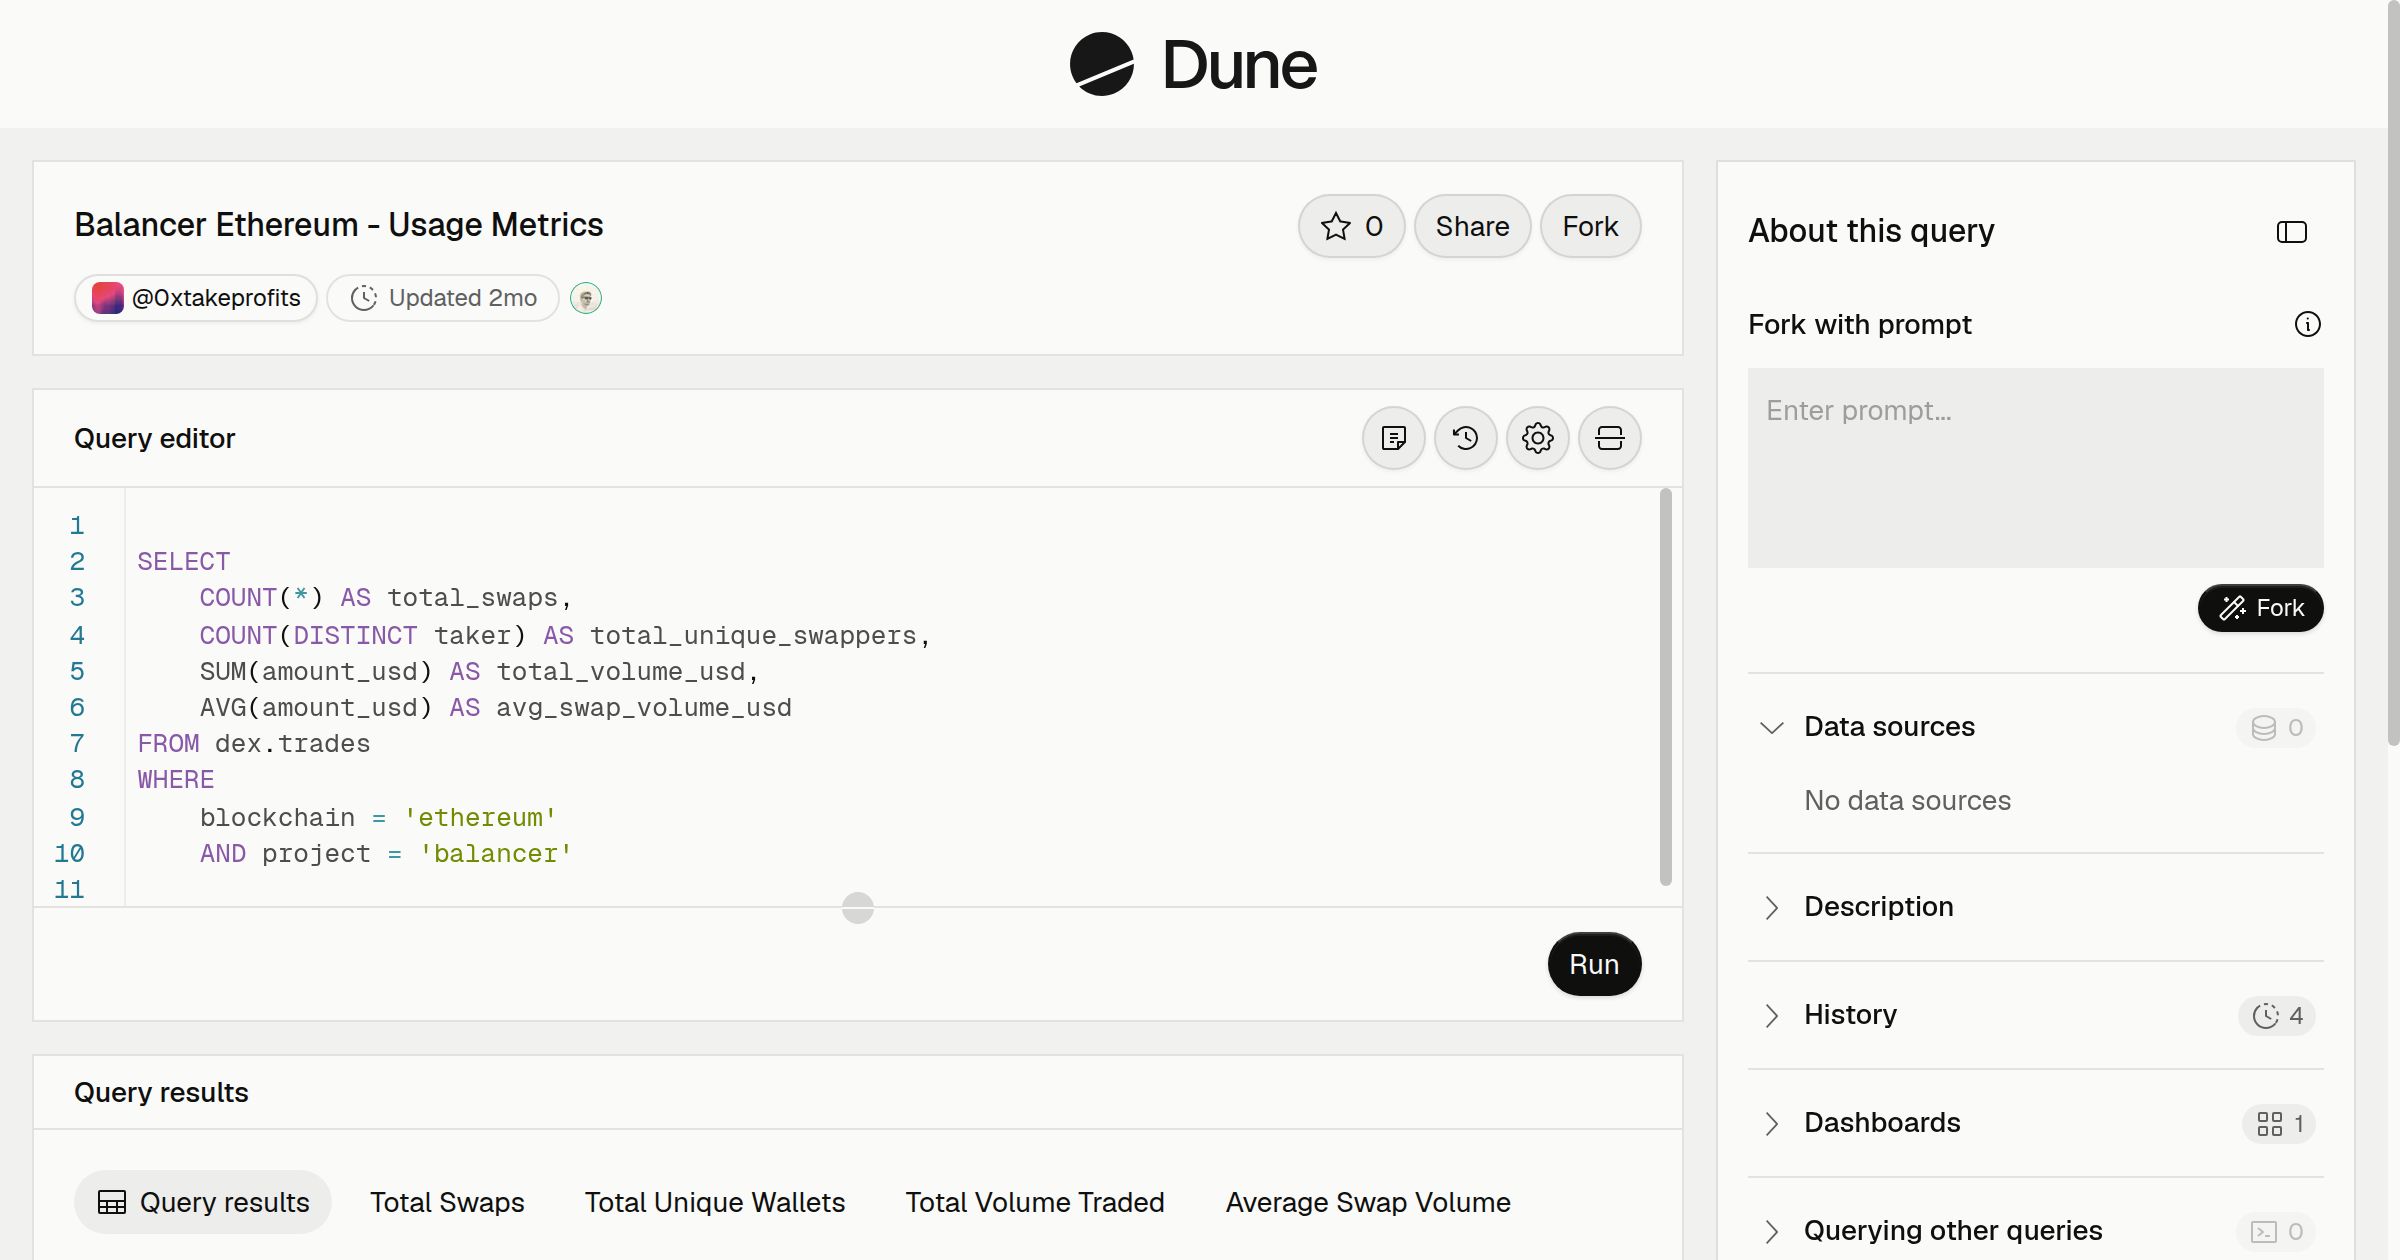Click the Fork with prompt info icon
The image size is (2400, 1260).
[x=2308, y=324]
